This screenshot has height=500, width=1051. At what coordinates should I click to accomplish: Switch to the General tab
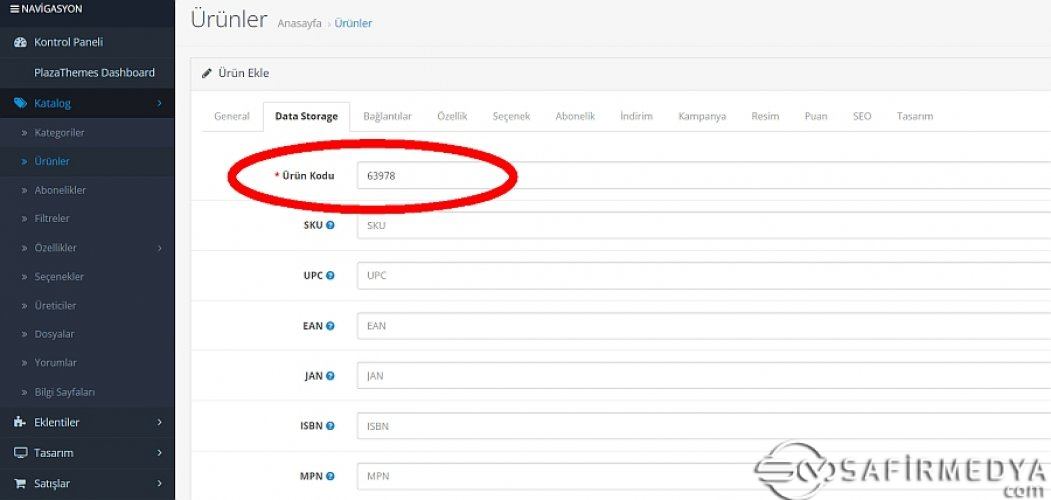pos(231,116)
